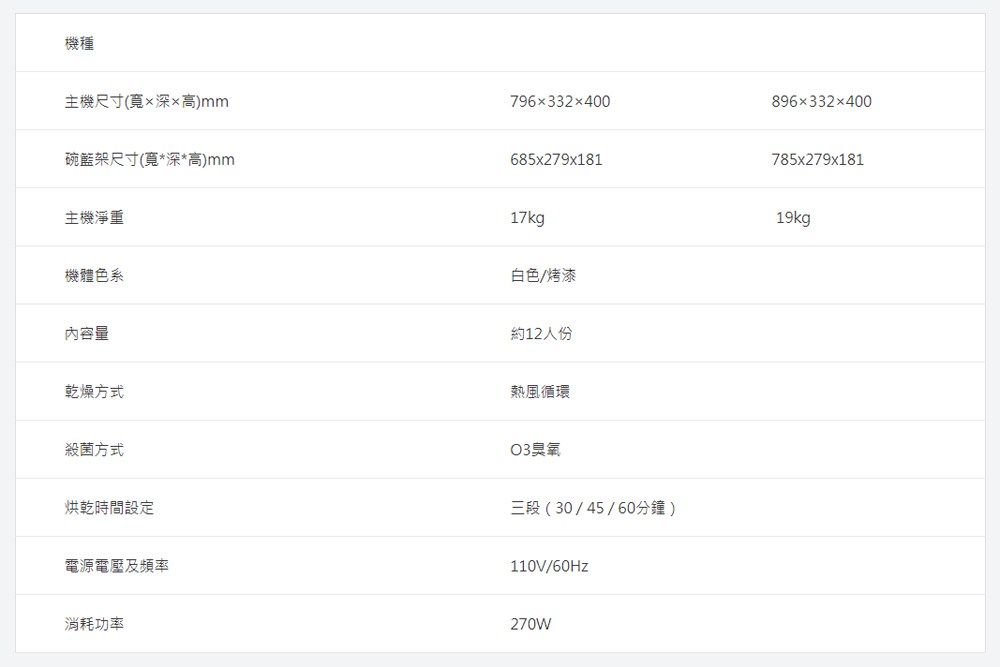The height and width of the screenshot is (667, 1000).
Task: Click the 電源電壓及頻率 row label
Action: 117,566
